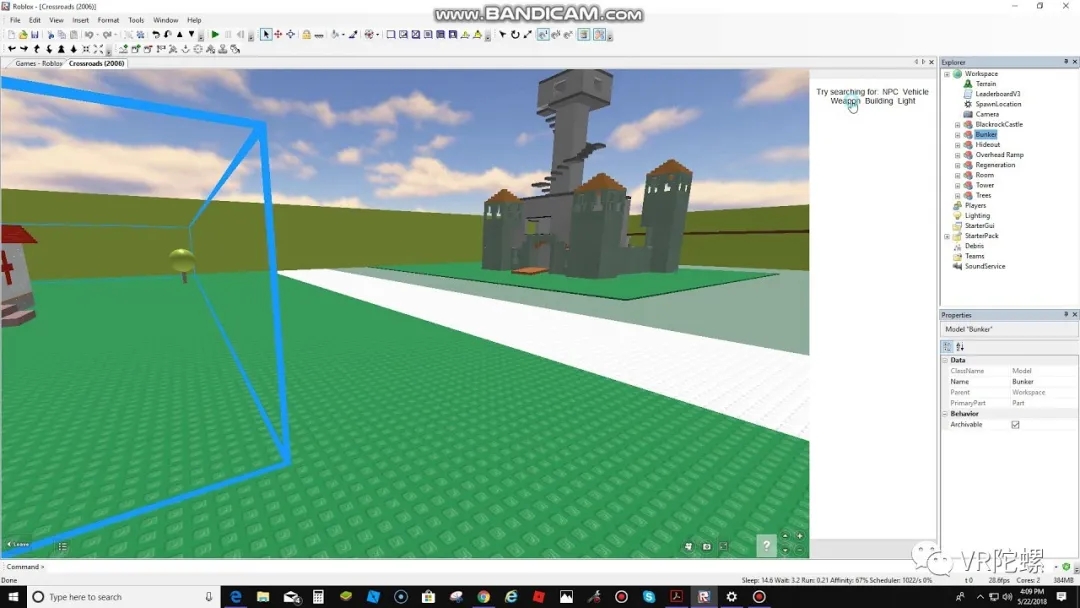
Task: Expand the BlackrockCastle model
Action: coord(957,125)
